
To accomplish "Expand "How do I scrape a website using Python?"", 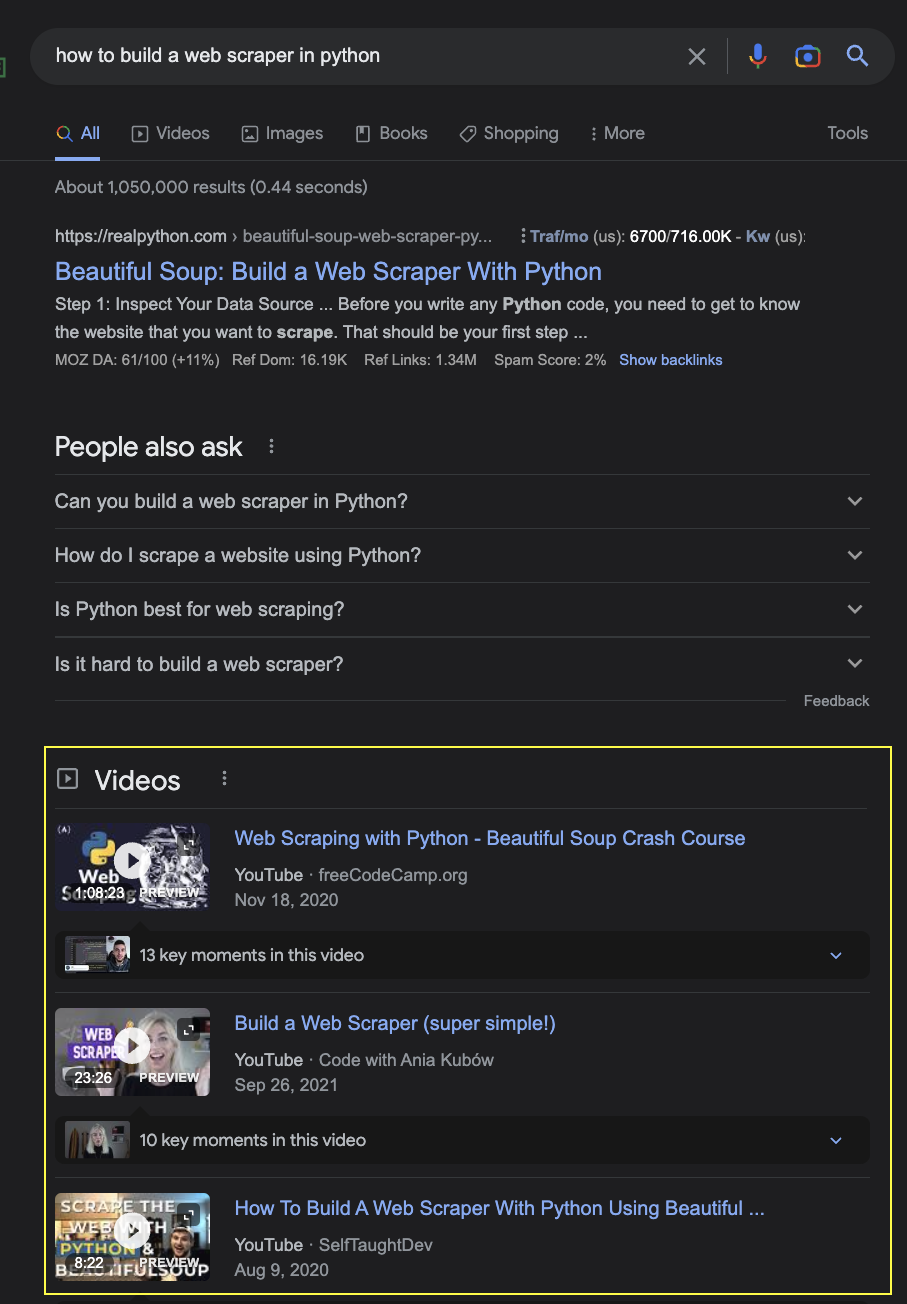I will point(462,555).
